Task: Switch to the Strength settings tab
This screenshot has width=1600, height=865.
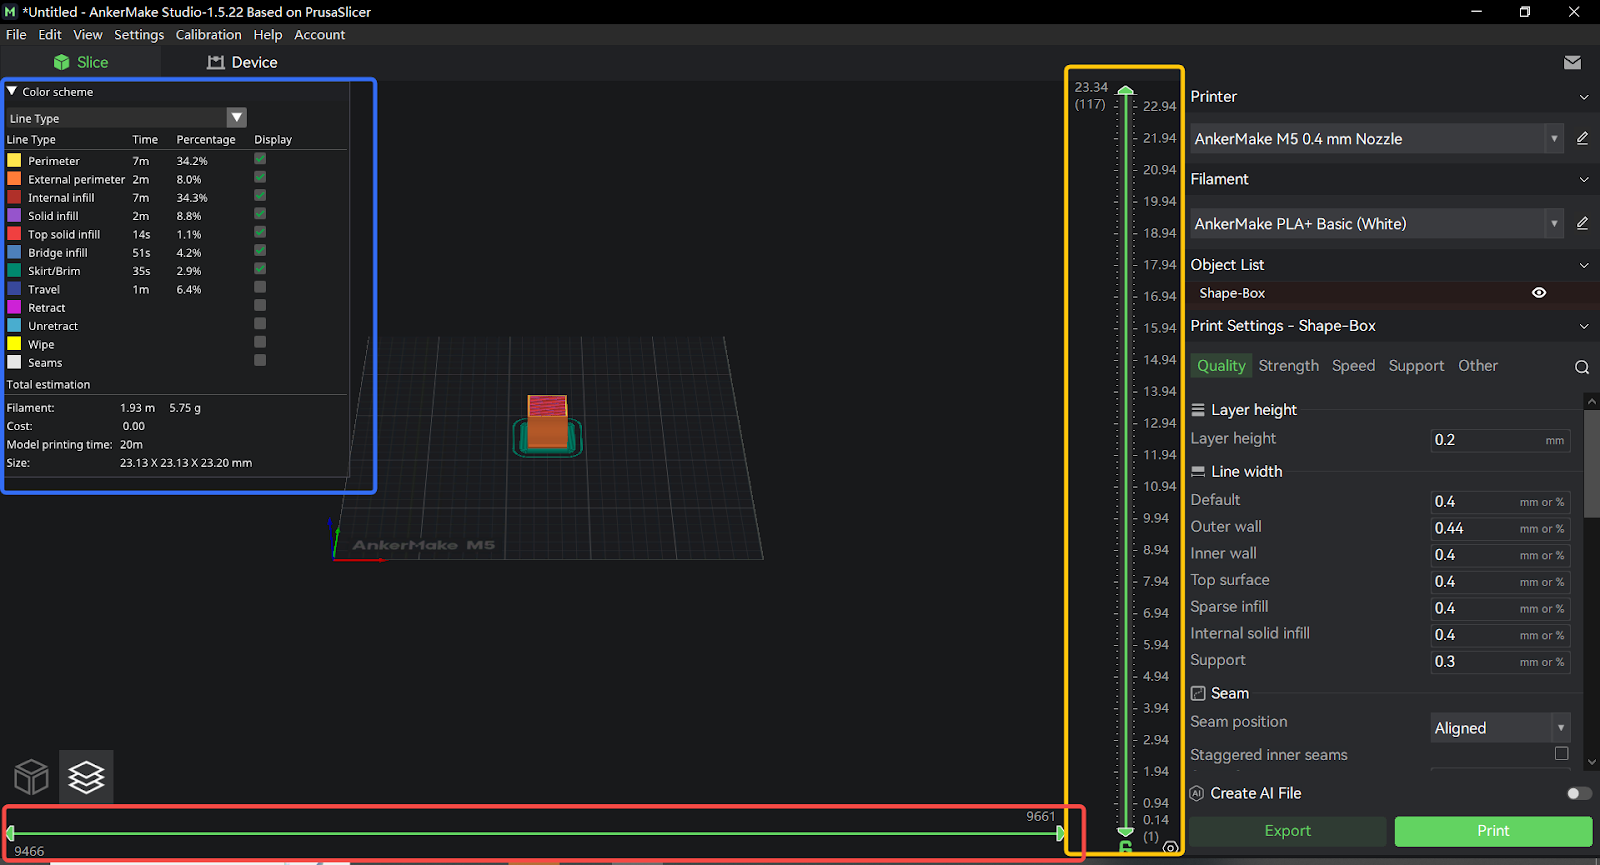Action: point(1288,366)
